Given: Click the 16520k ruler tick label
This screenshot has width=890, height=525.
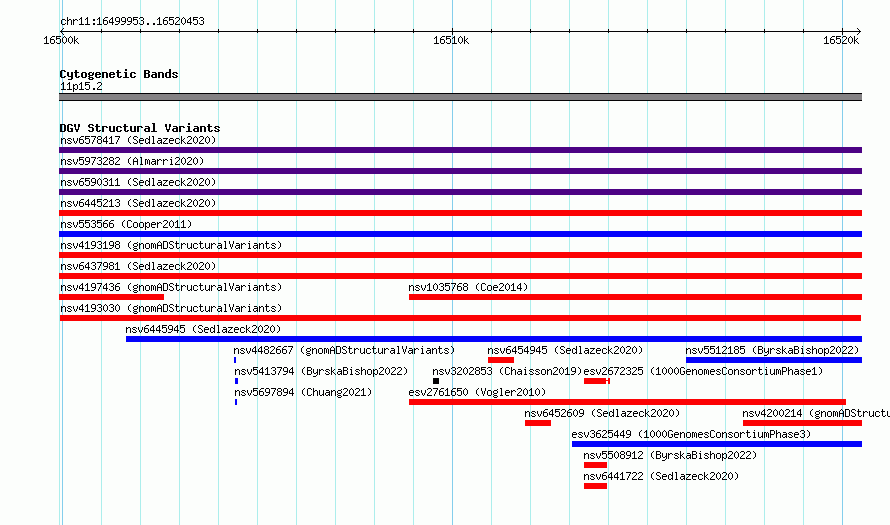Looking at the screenshot, I should pos(841,40).
